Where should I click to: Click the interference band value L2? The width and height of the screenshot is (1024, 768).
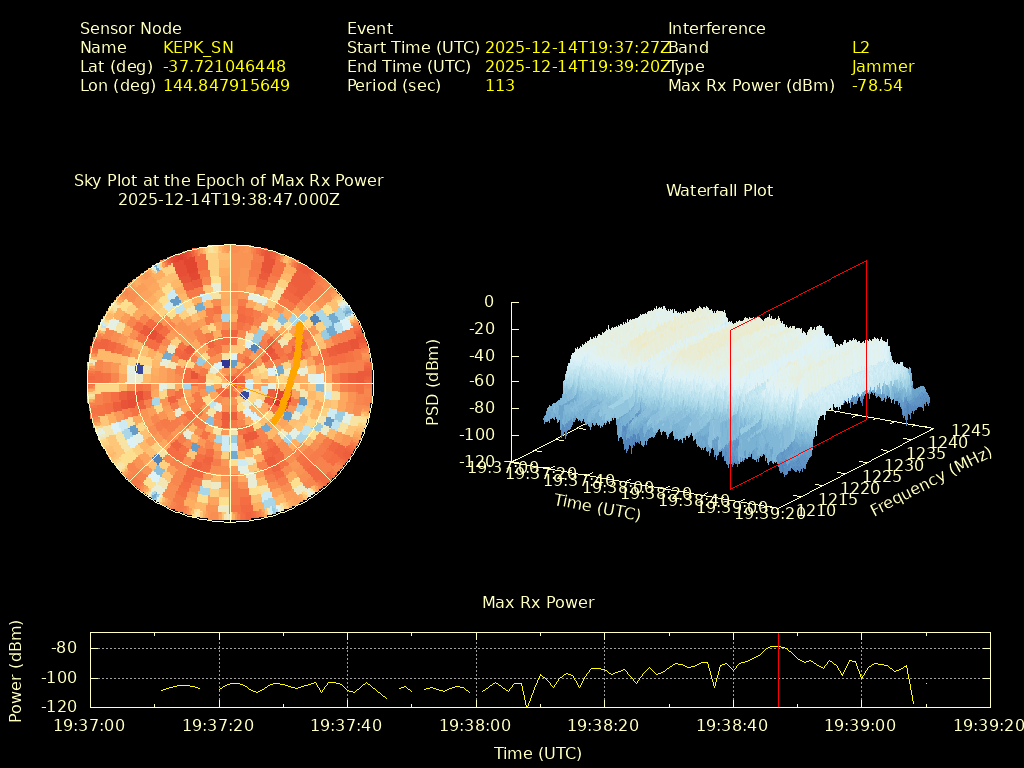(860, 48)
